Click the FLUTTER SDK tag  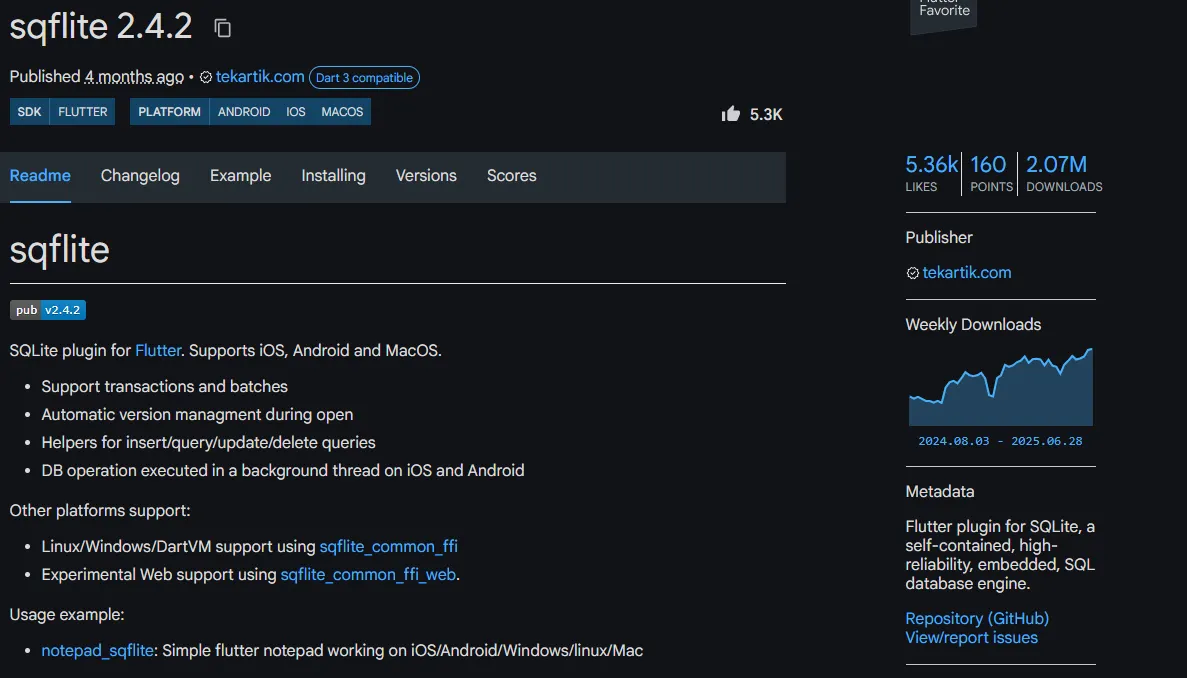pos(83,112)
